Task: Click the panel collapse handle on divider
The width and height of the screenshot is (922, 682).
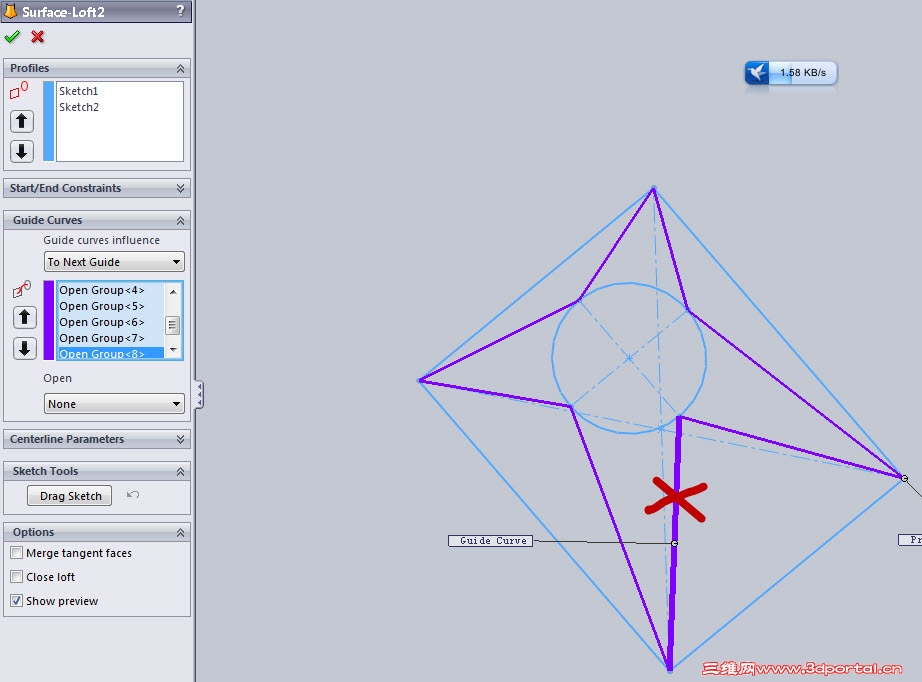Action: point(200,394)
